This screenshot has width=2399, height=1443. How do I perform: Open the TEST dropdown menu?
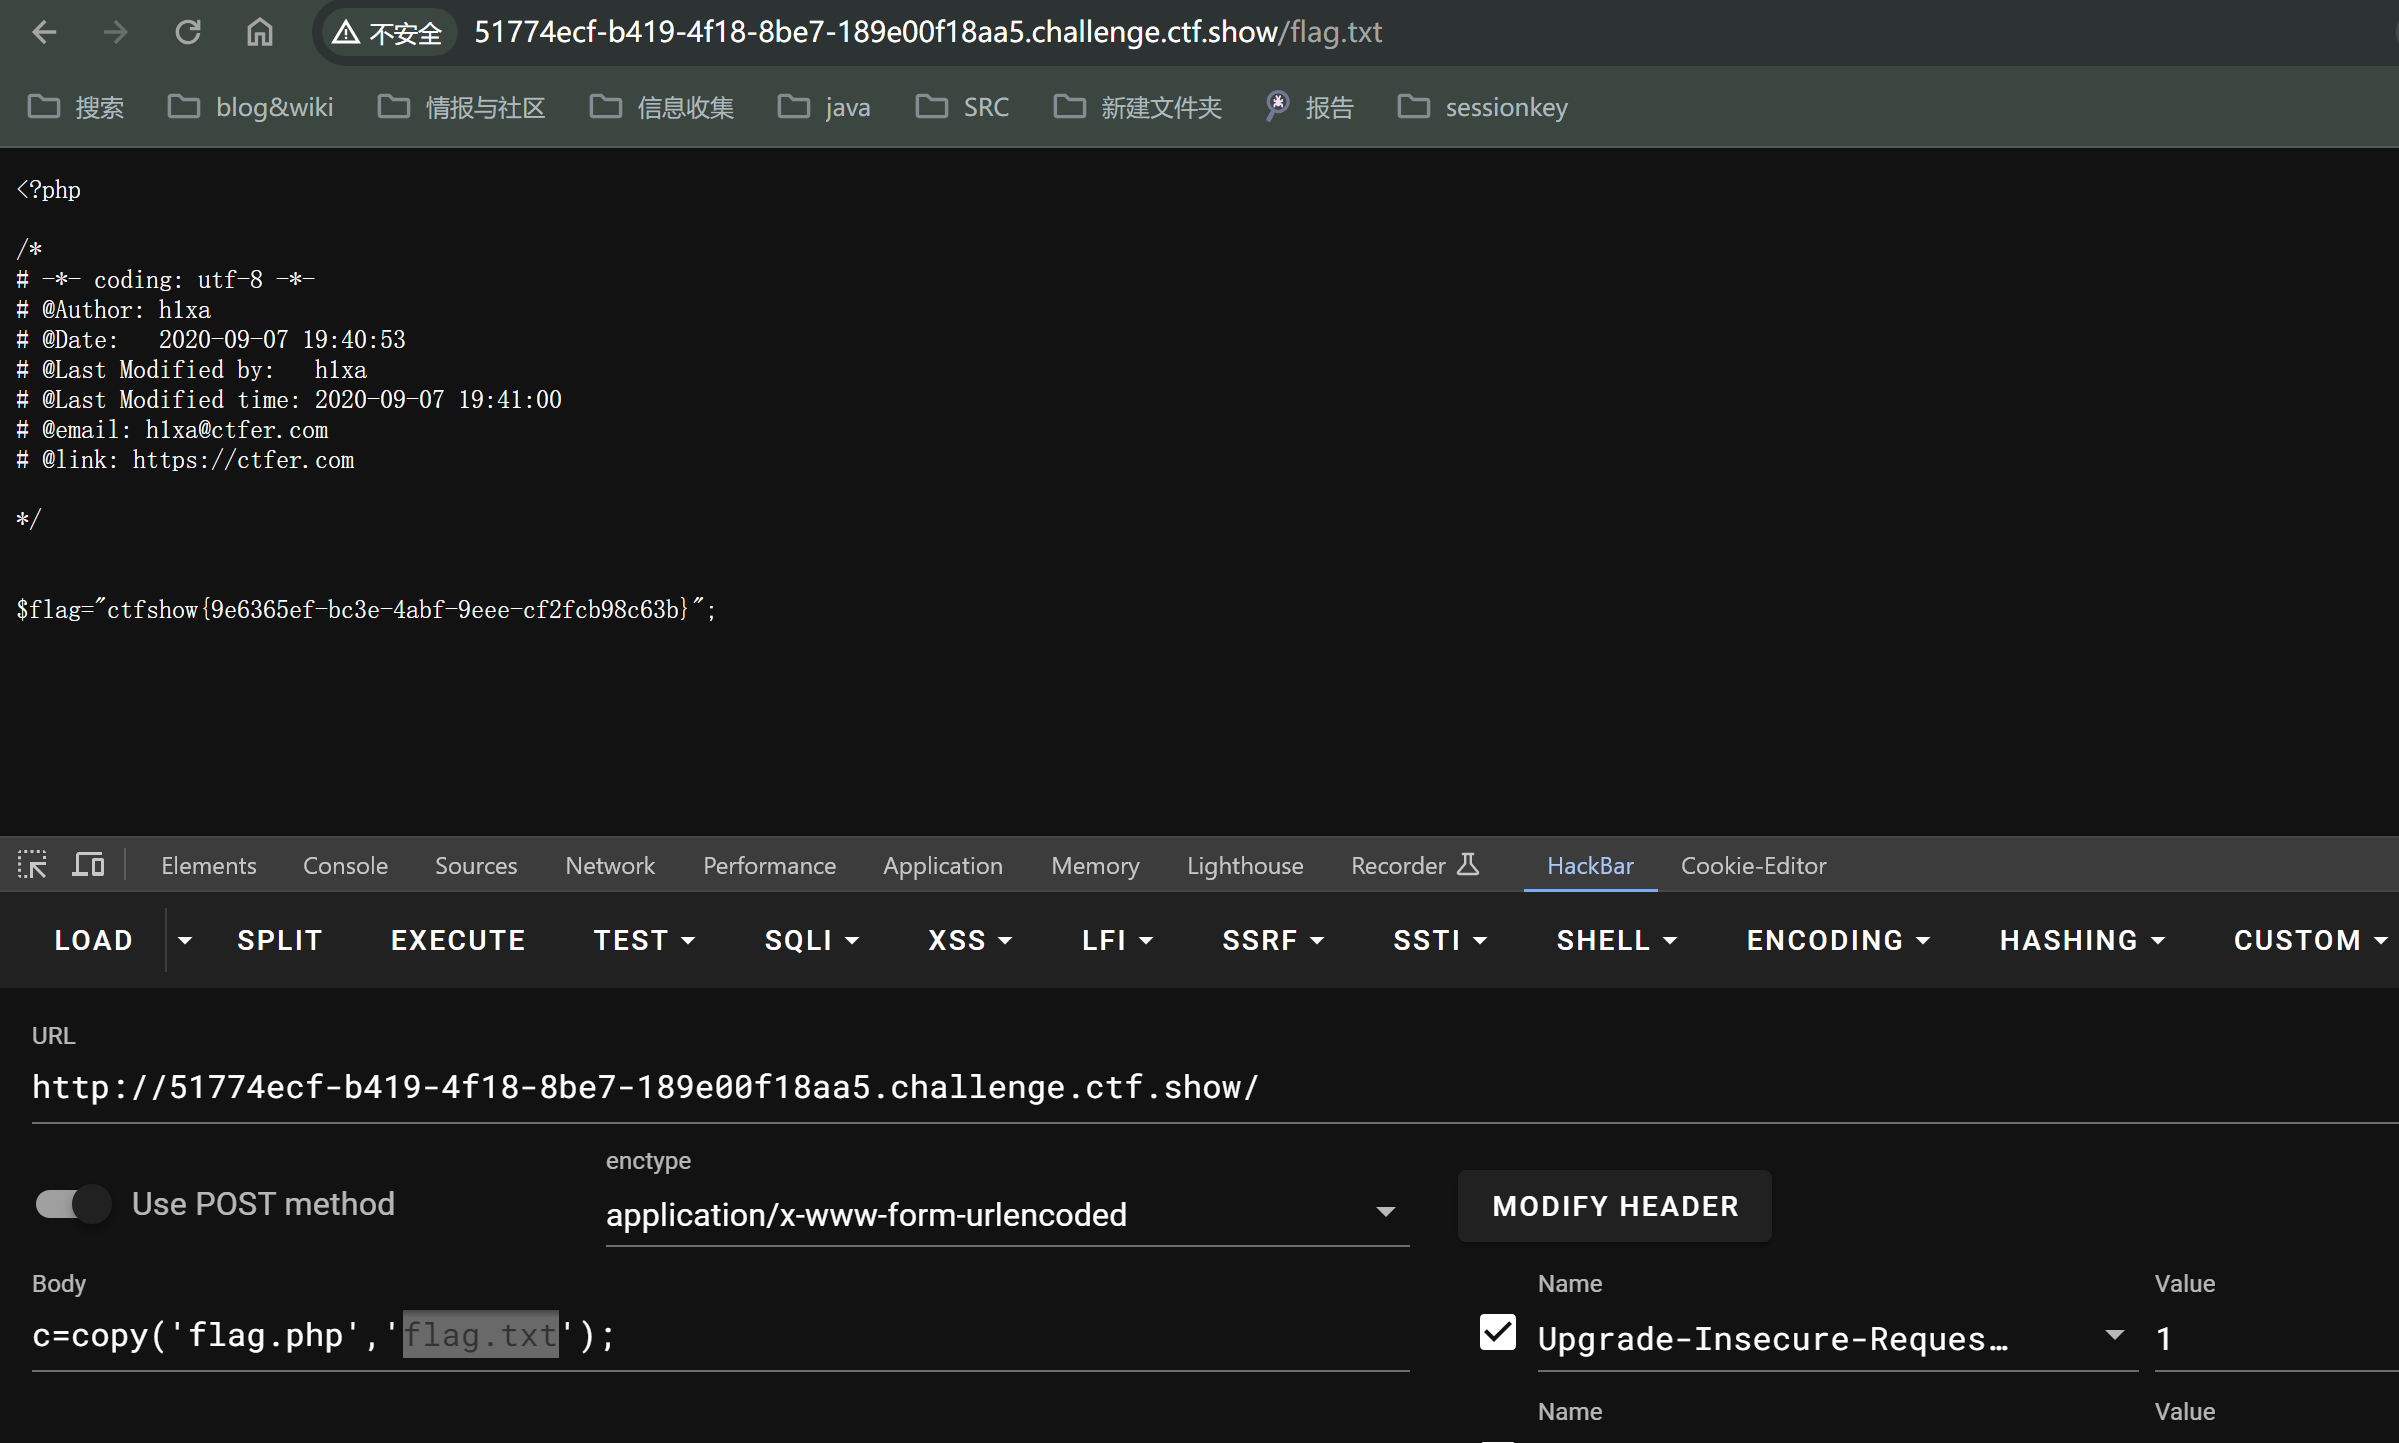(644, 940)
